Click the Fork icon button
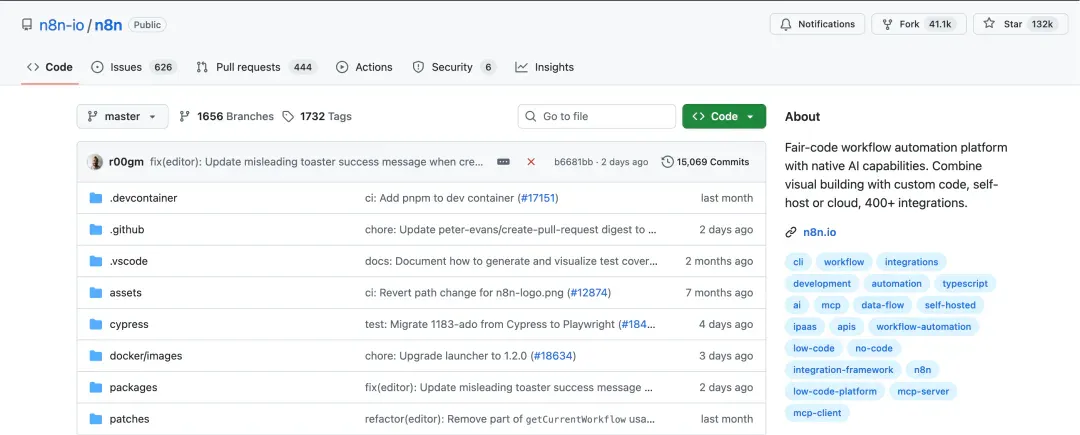Viewport: 1080px width, 435px height. tap(887, 24)
